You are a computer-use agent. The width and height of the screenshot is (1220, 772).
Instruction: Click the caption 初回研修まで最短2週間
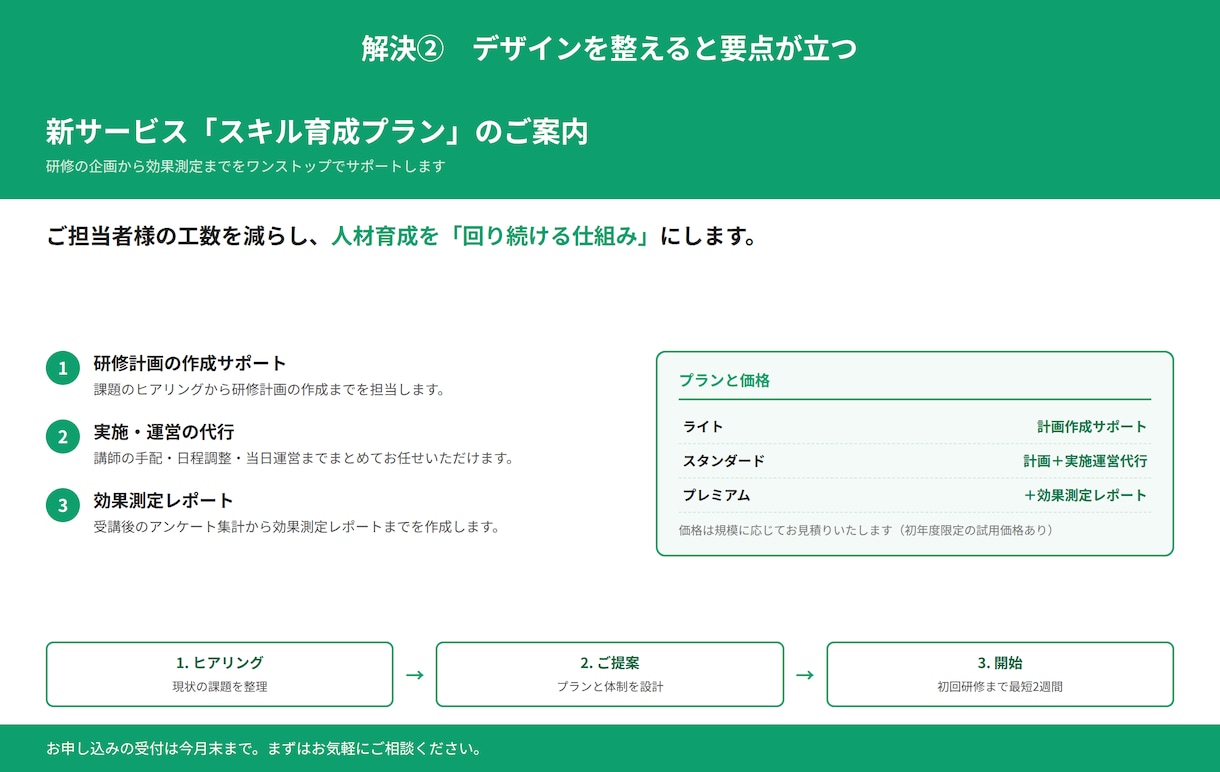[1000, 687]
